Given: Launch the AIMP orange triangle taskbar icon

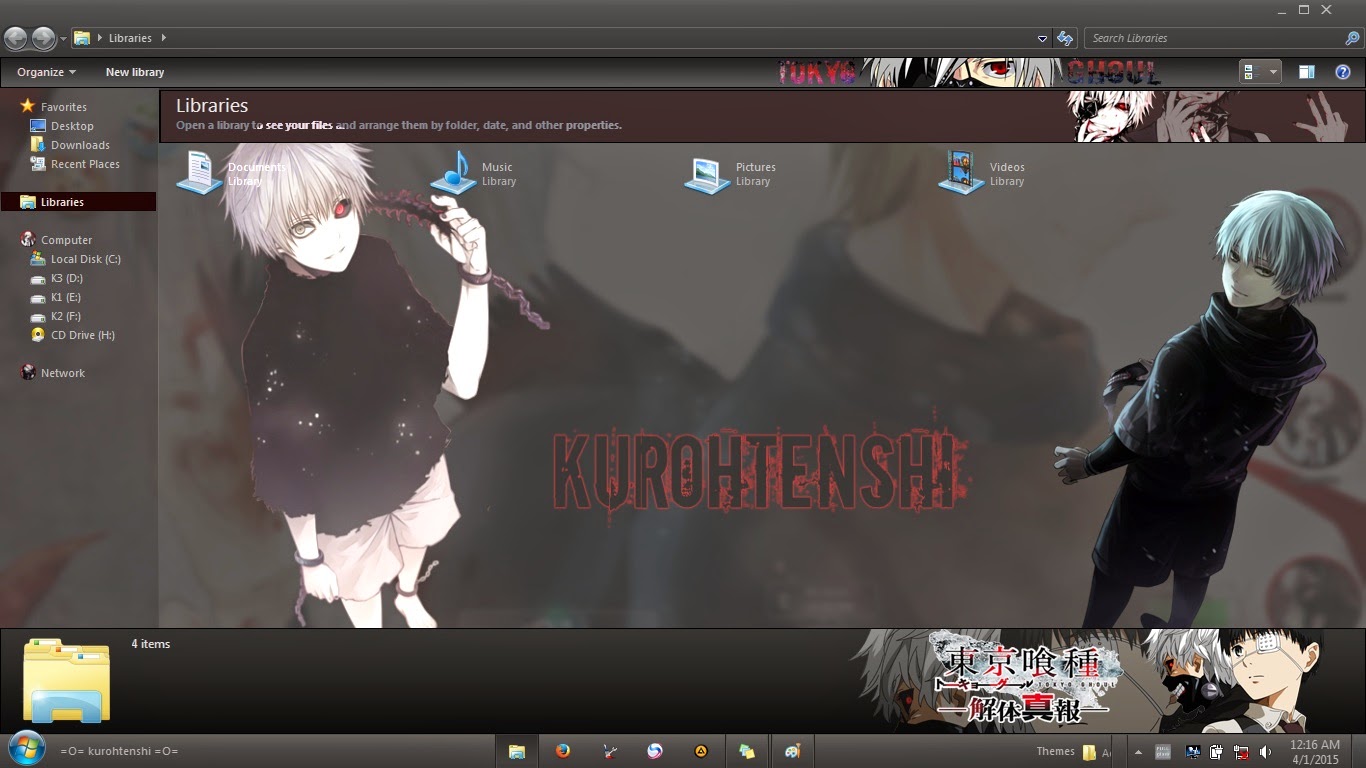Looking at the screenshot, I should point(701,751).
